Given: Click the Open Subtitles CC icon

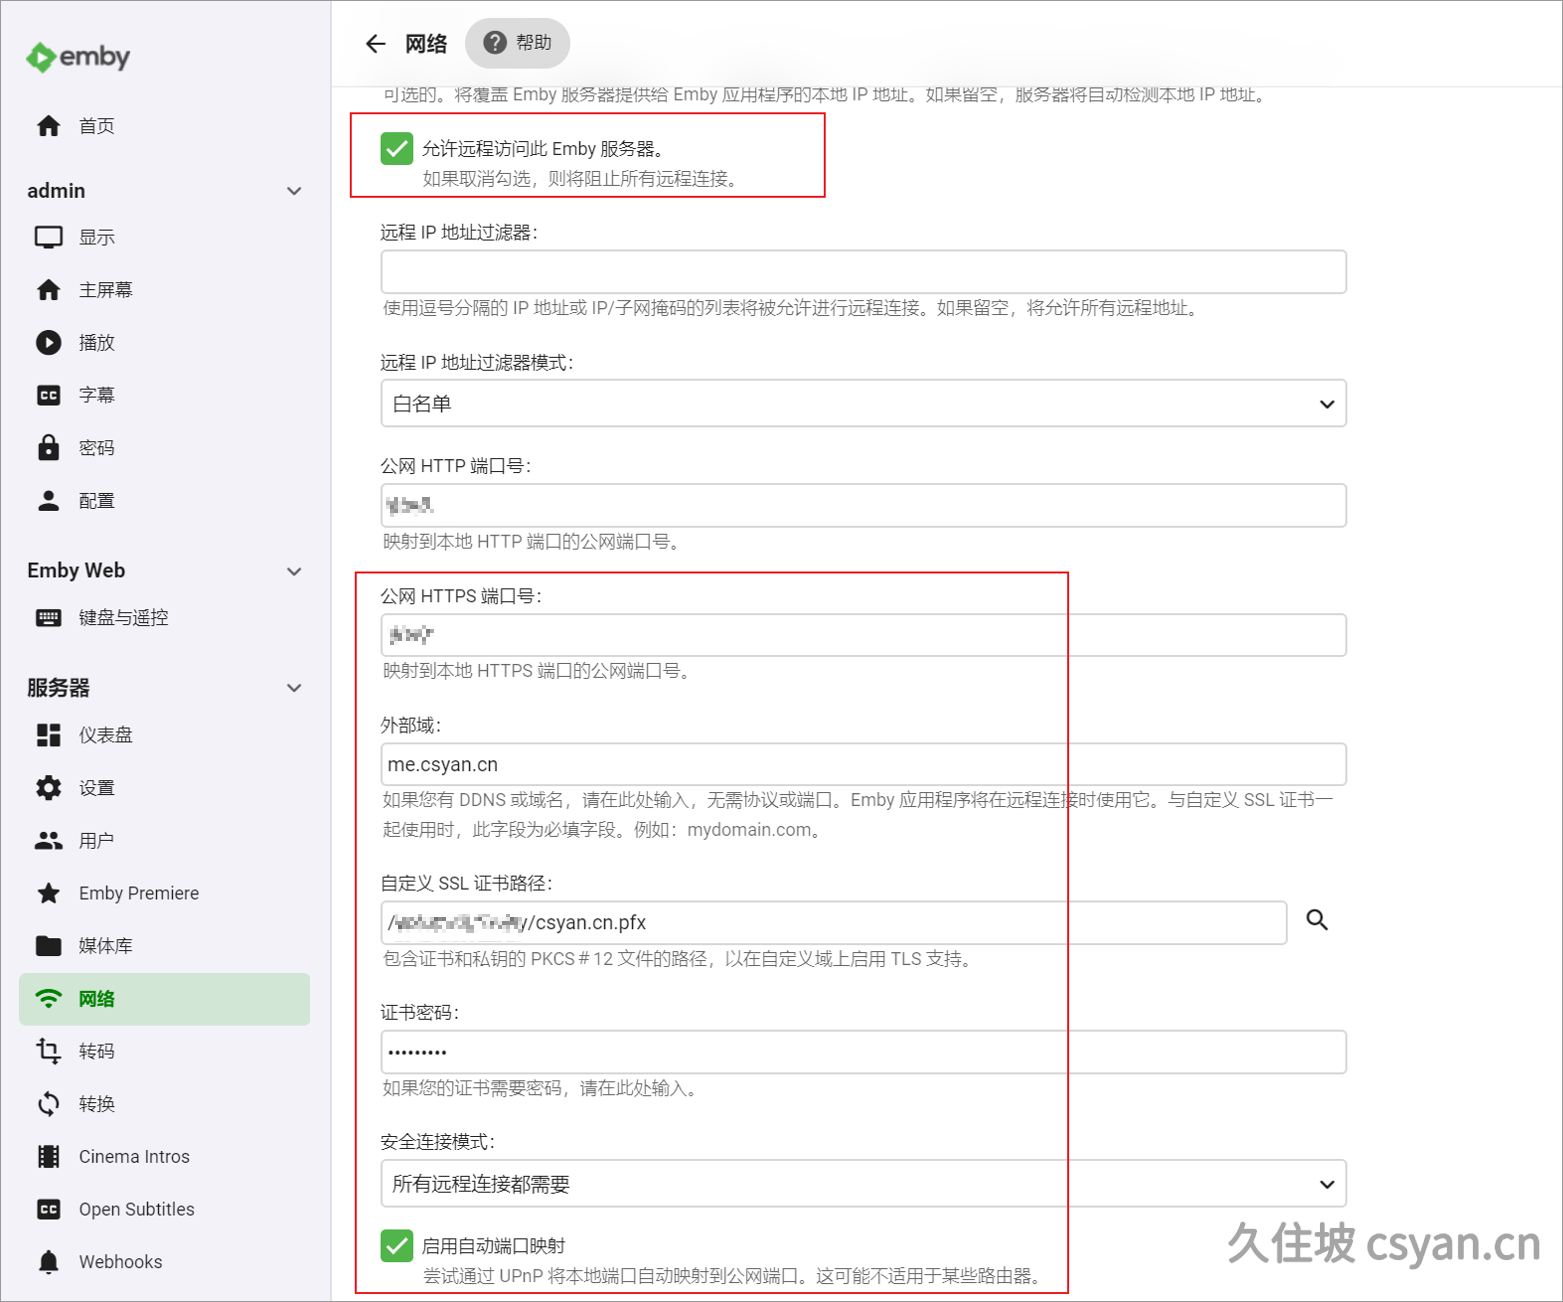Looking at the screenshot, I should (x=48, y=1209).
